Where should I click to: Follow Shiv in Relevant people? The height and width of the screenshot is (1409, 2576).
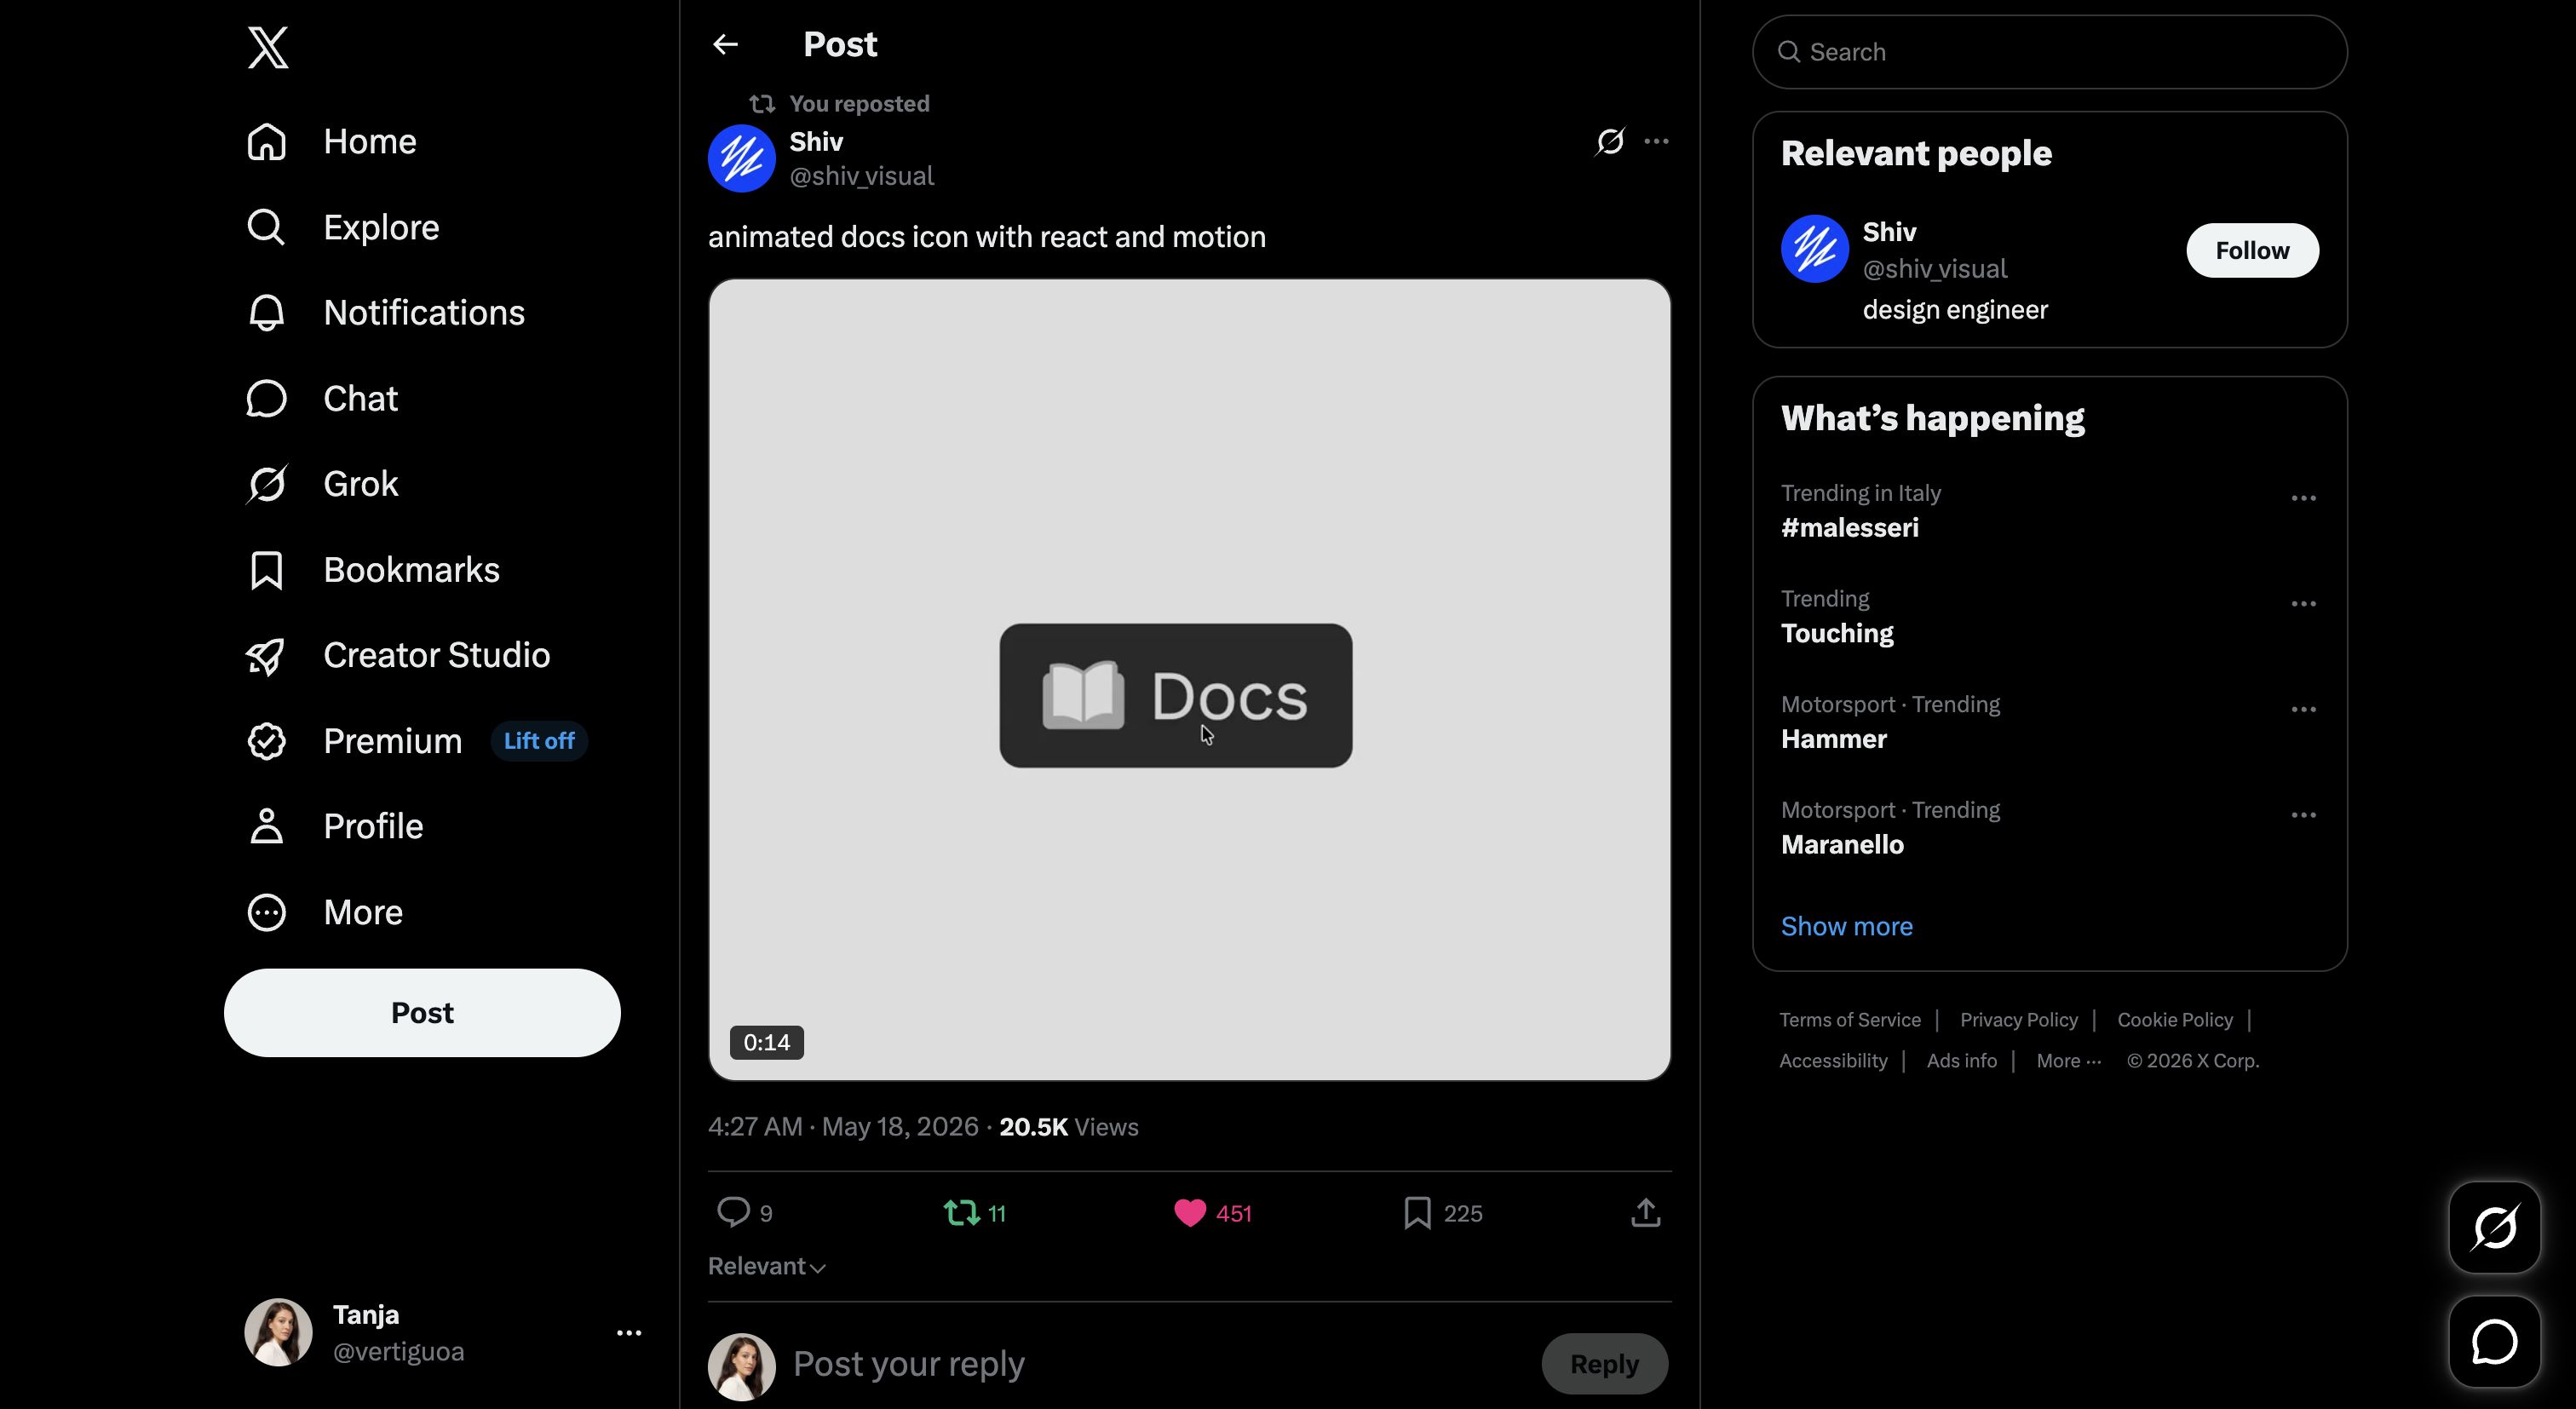(x=2252, y=250)
